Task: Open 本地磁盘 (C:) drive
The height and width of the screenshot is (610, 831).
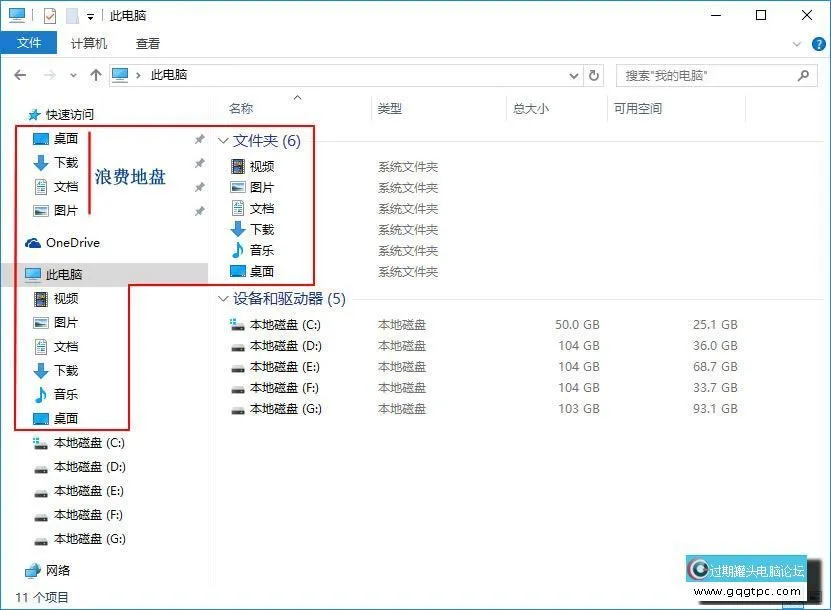Action: tap(285, 323)
